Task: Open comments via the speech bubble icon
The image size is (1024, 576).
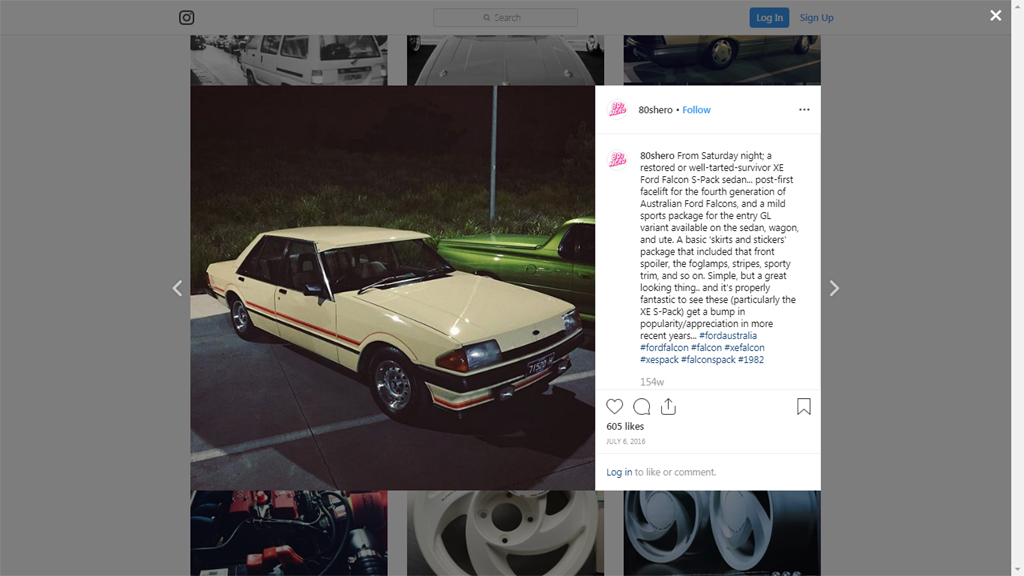Action: click(x=642, y=406)
